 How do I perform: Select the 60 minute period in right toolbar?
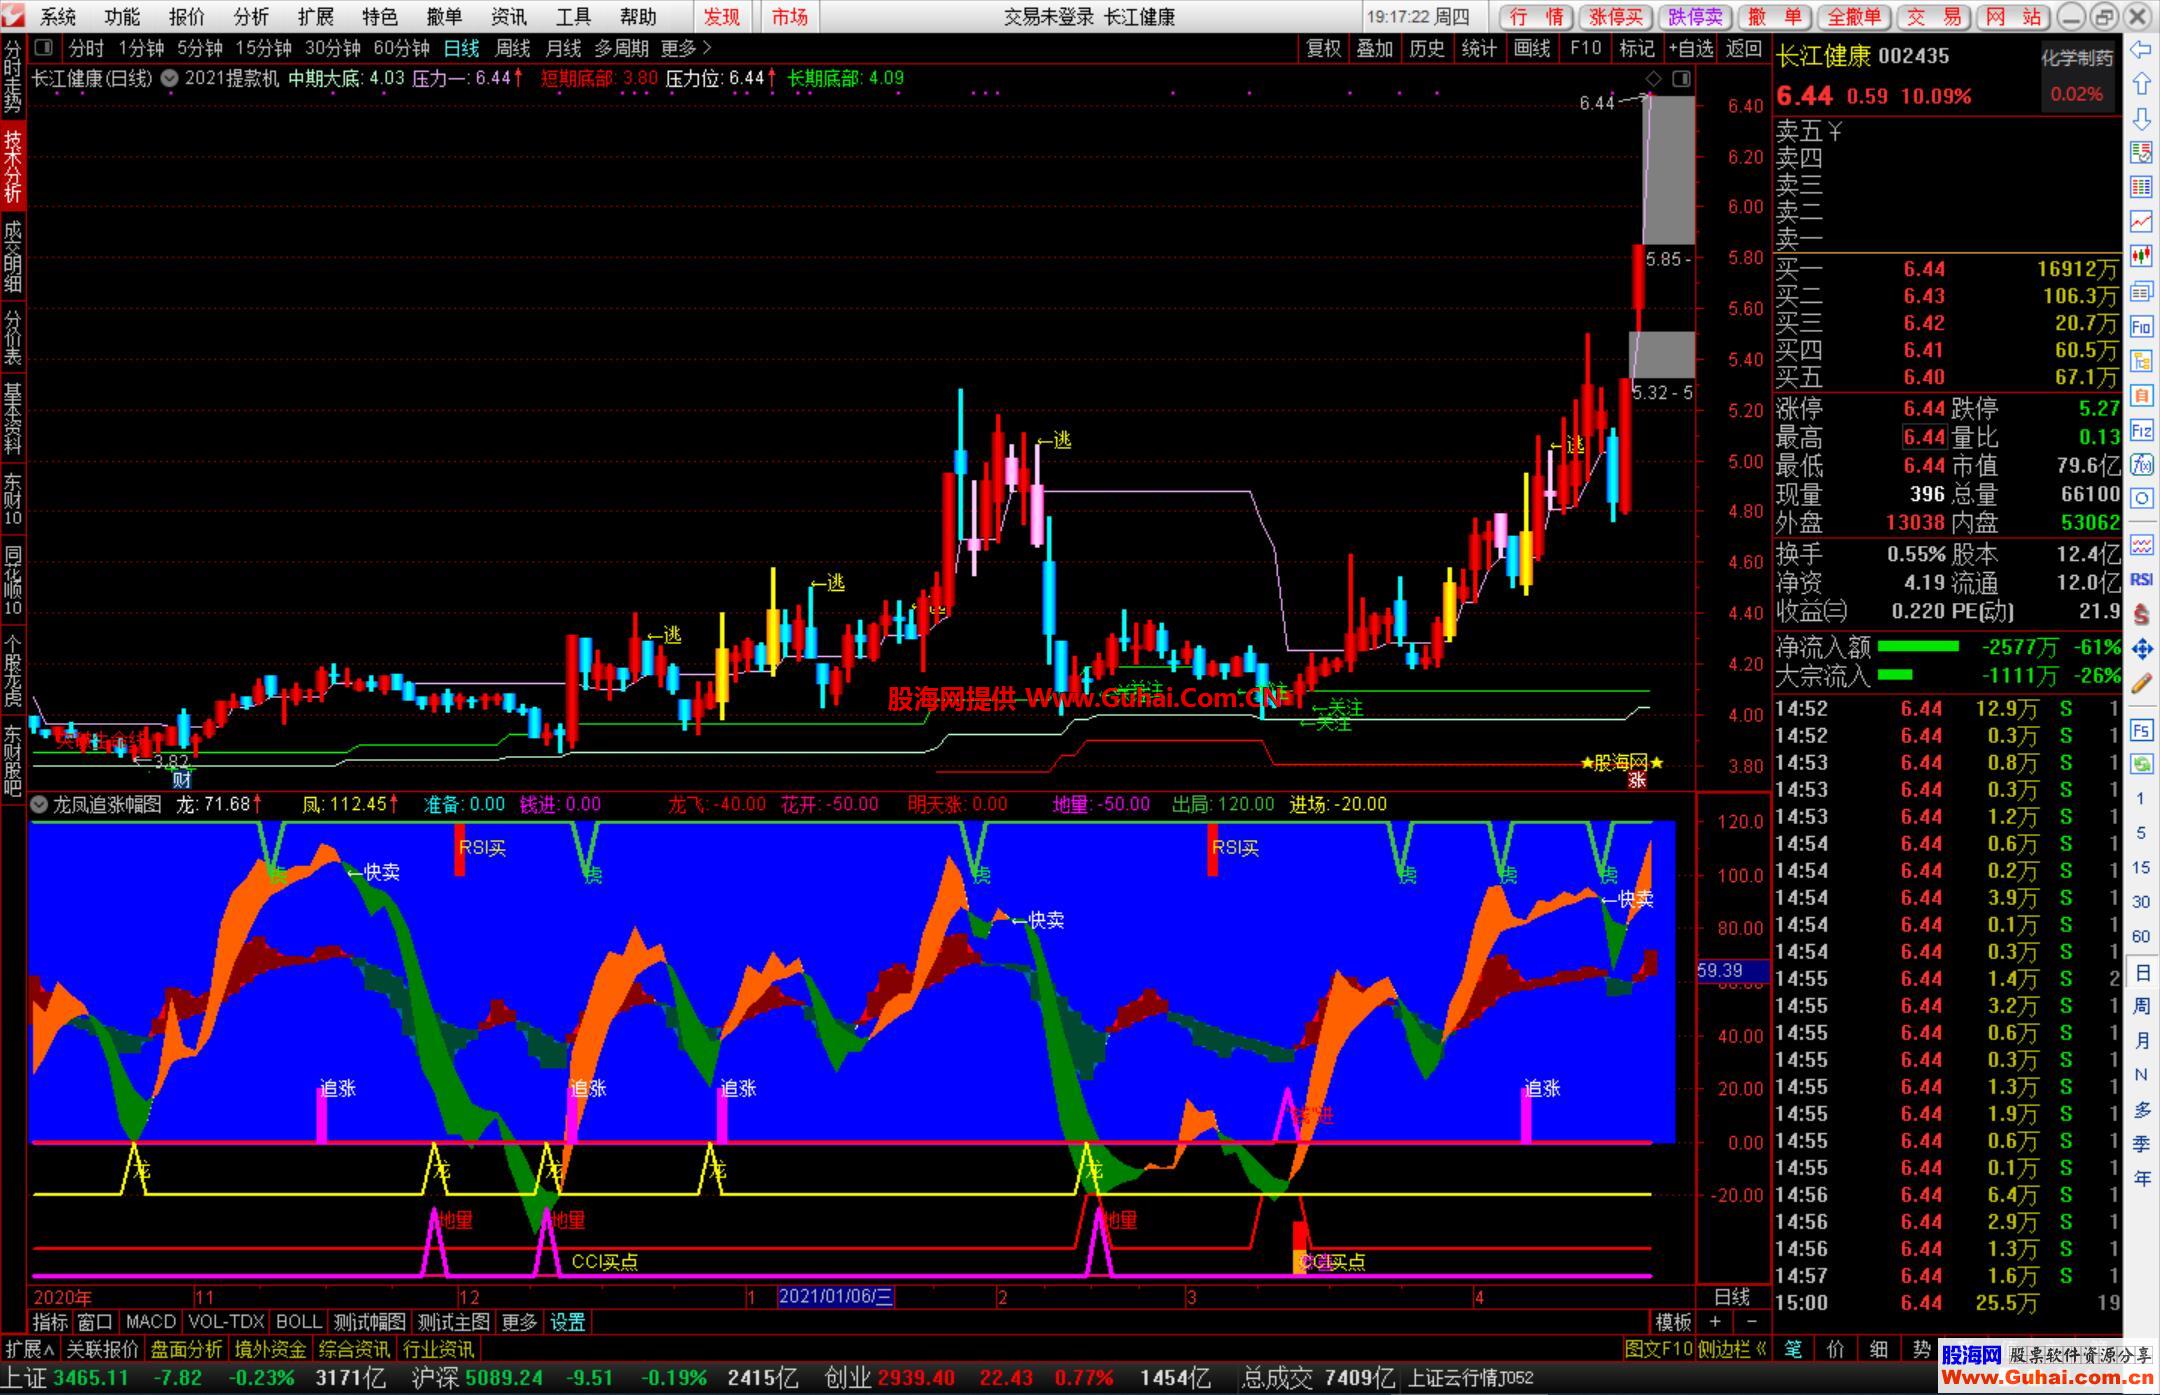tap(2141, 936)
